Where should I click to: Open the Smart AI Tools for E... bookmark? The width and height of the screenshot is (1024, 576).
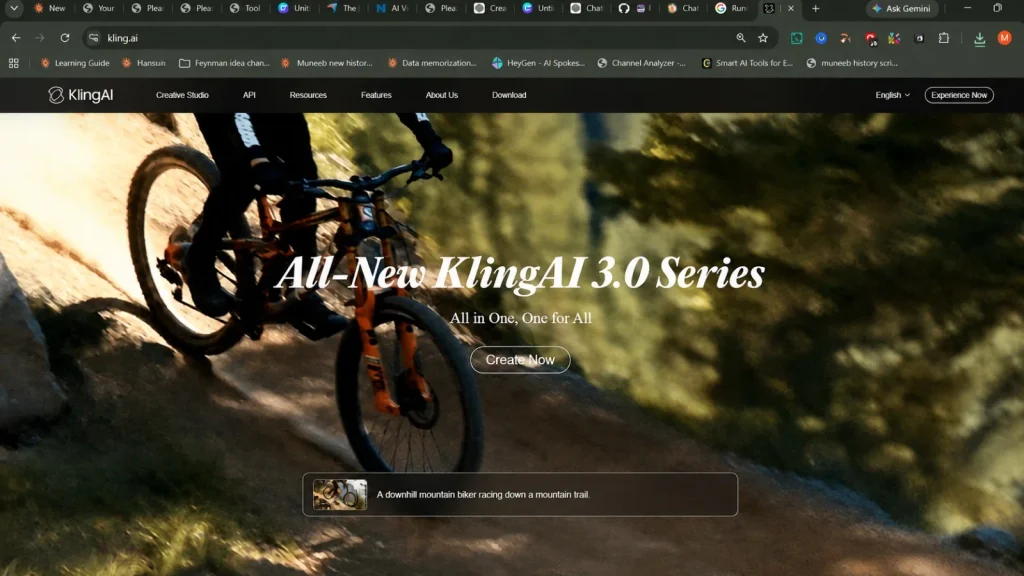click(x=747, y=63)
